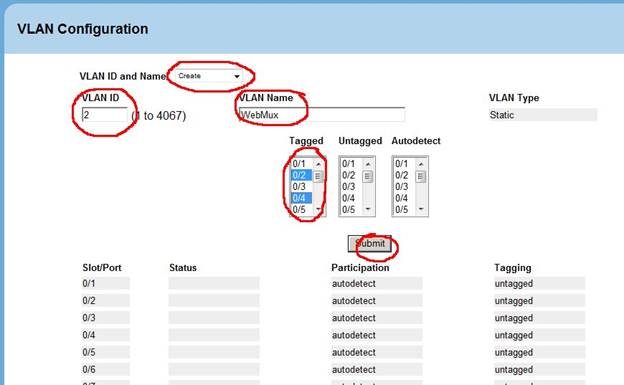Click Tagging 'untagged' for port 0/5

pyautogui.click(x=539, y=352)
